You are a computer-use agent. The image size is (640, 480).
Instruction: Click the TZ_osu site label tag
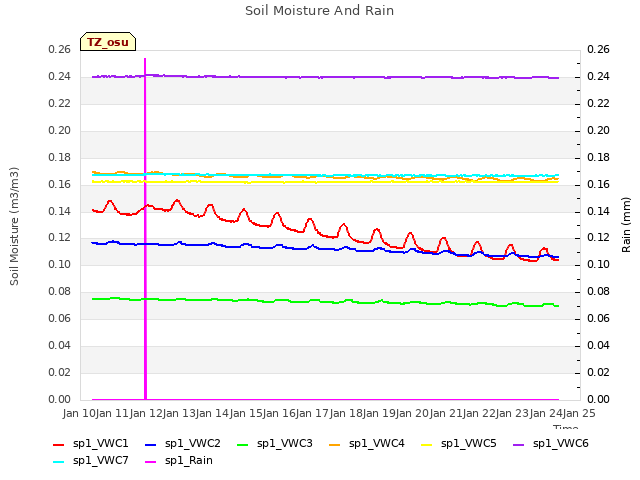point(108,42)
